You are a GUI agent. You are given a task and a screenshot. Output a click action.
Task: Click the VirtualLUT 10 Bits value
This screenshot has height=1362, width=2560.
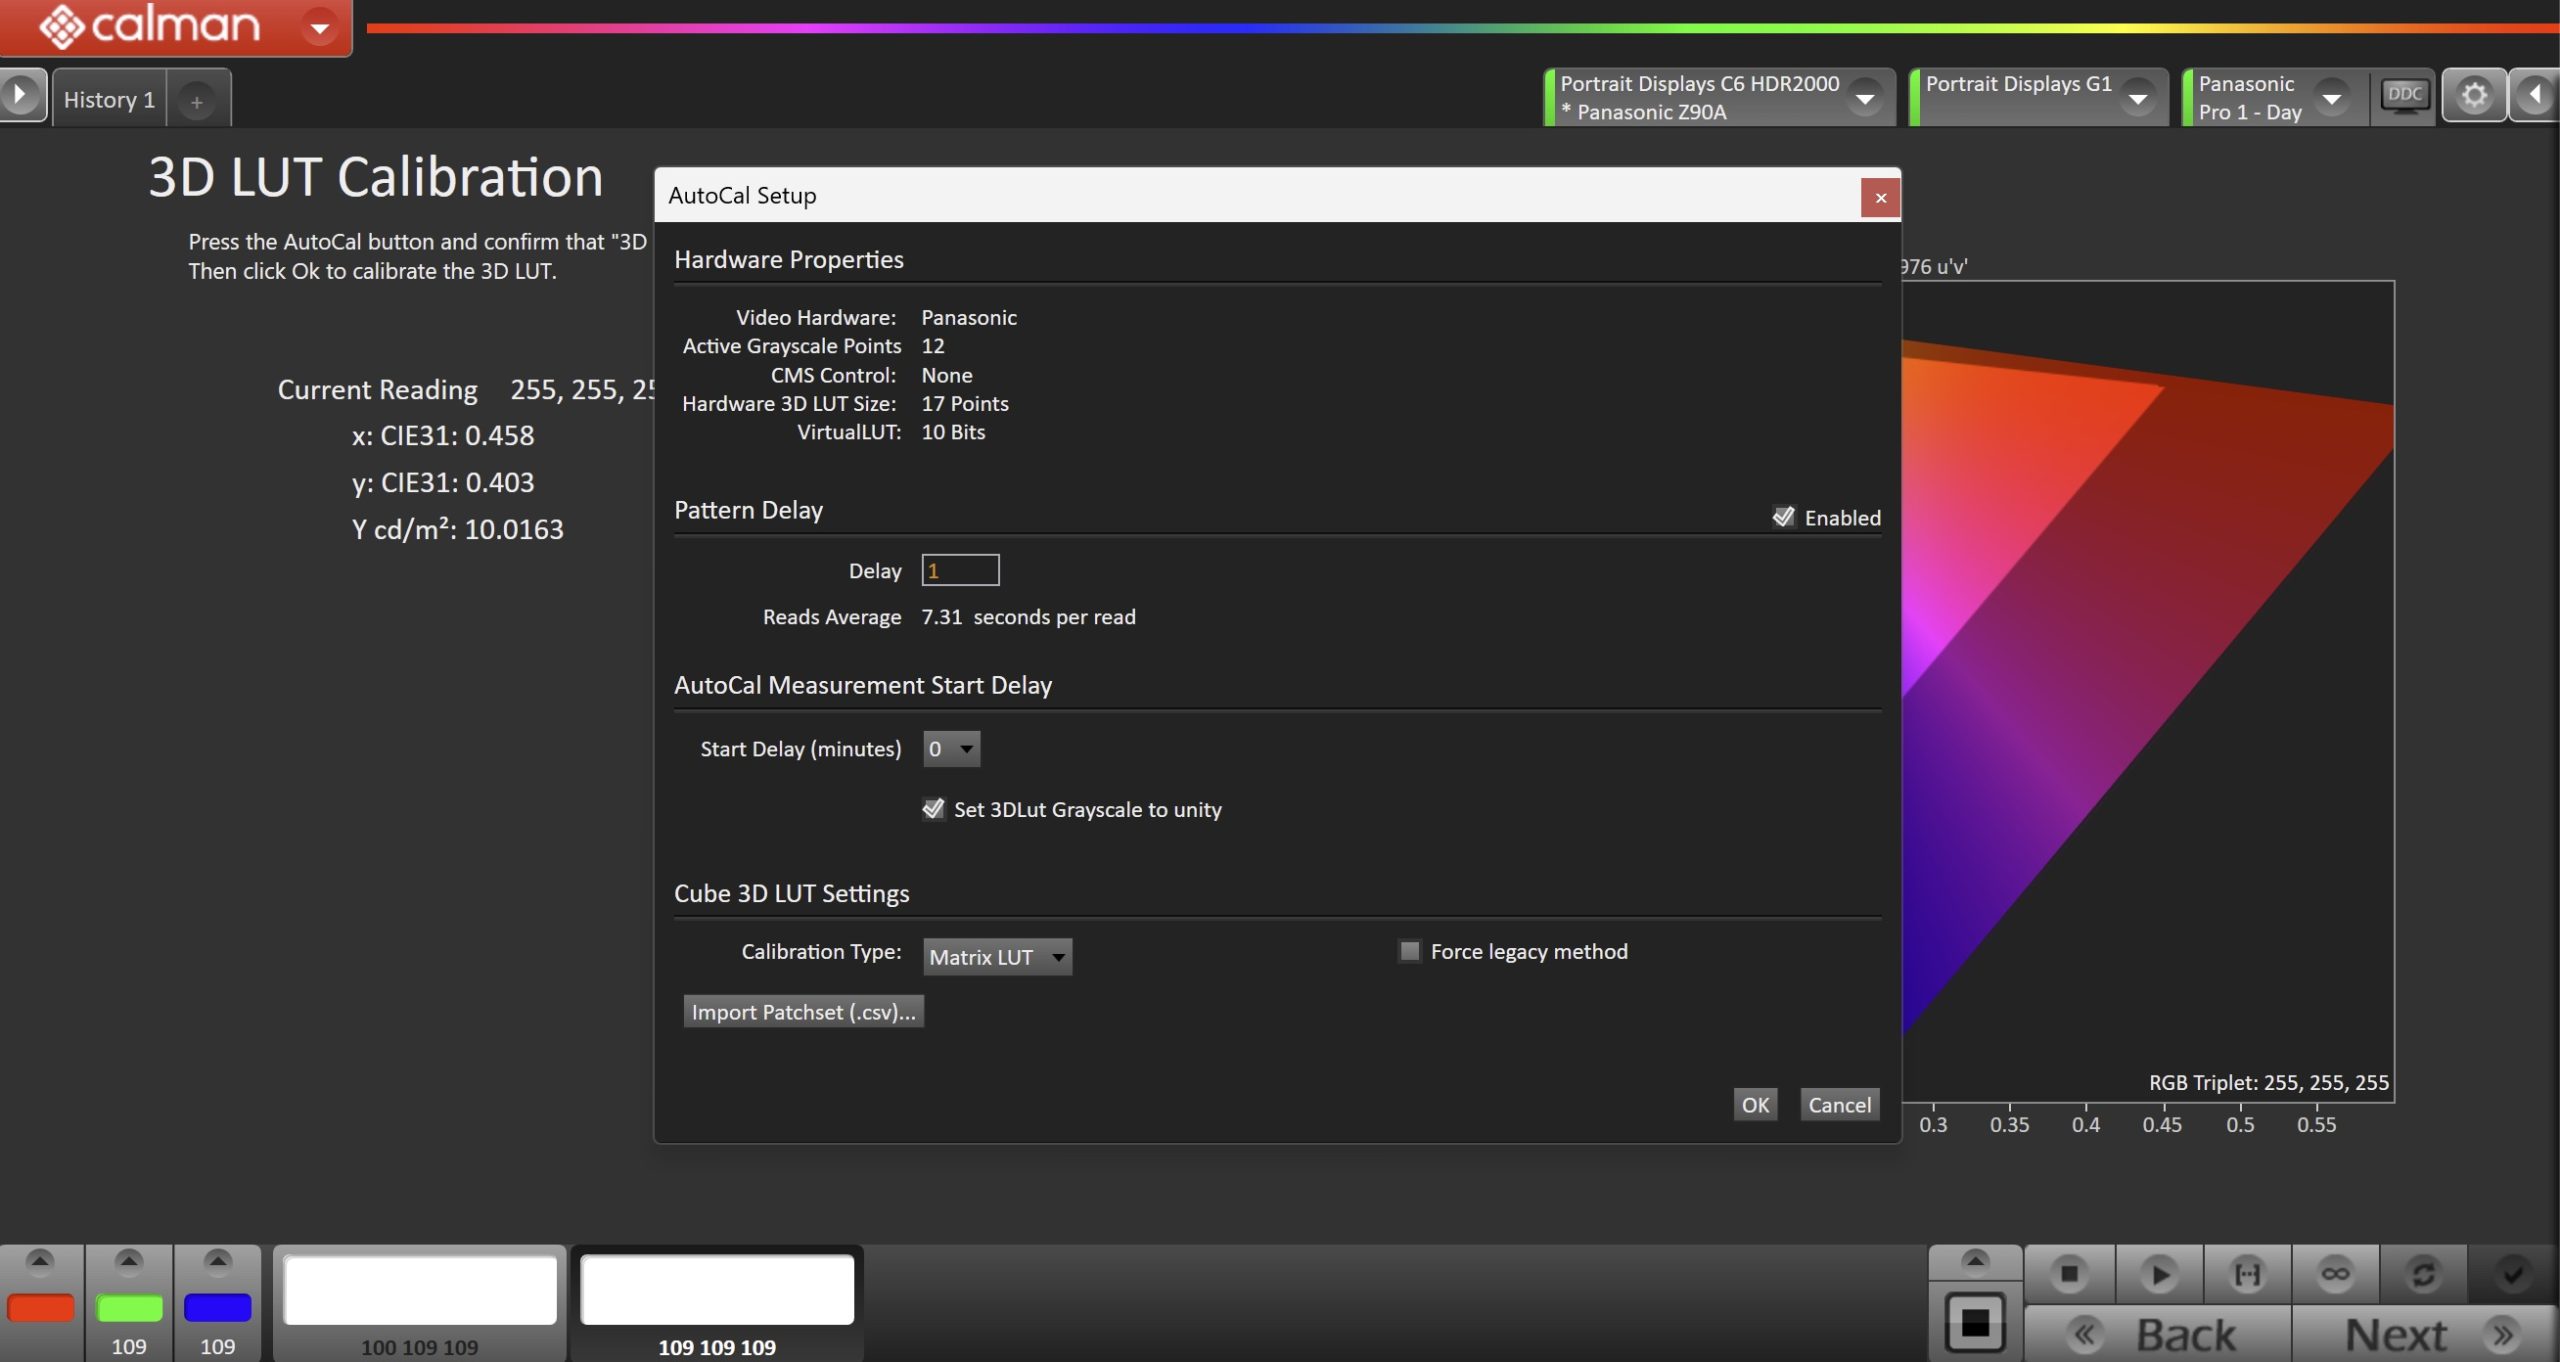tap(953, 432)
